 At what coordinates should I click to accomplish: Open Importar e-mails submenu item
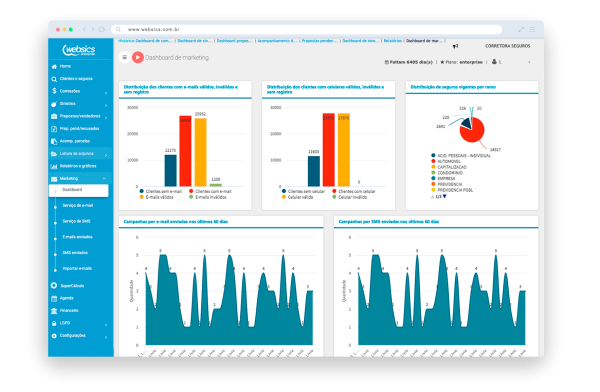[77, 268]
